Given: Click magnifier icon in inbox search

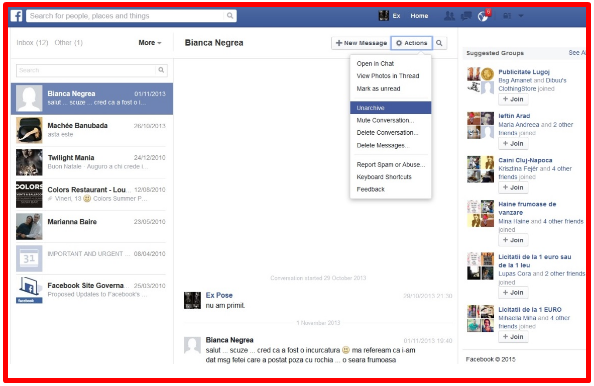Looking at the screenshot, I should coord(161,70).
